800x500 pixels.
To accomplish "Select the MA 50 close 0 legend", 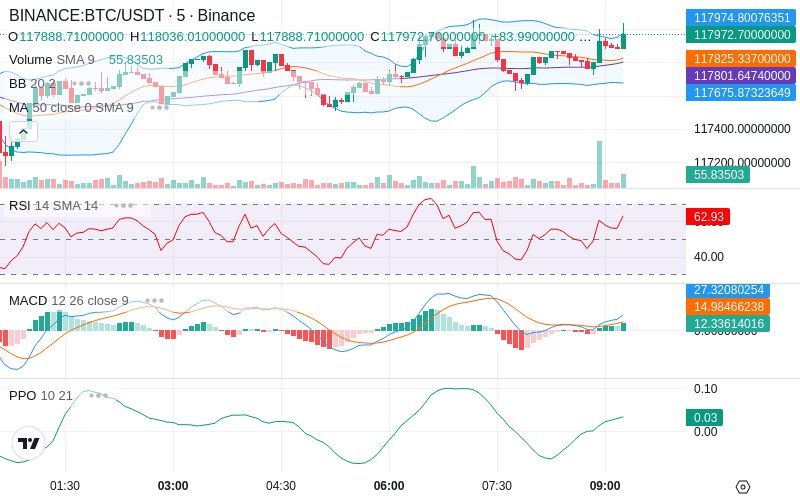I will 71,108.
